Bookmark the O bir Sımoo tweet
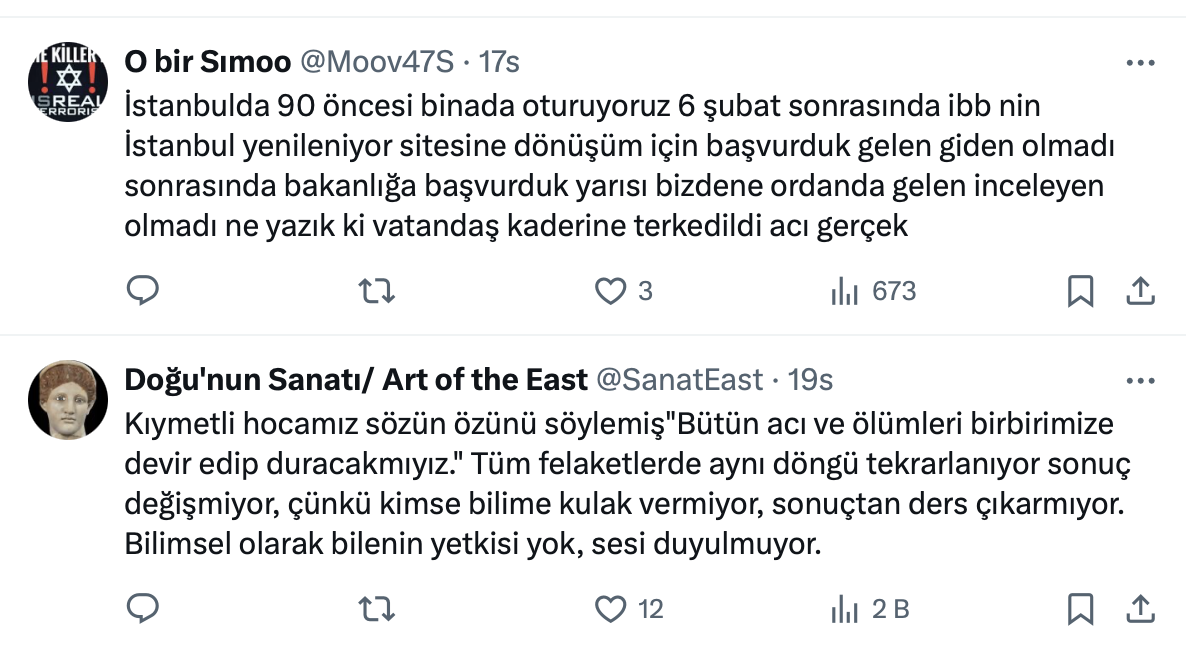1186x652 pixels. (x=1080, y=291)
